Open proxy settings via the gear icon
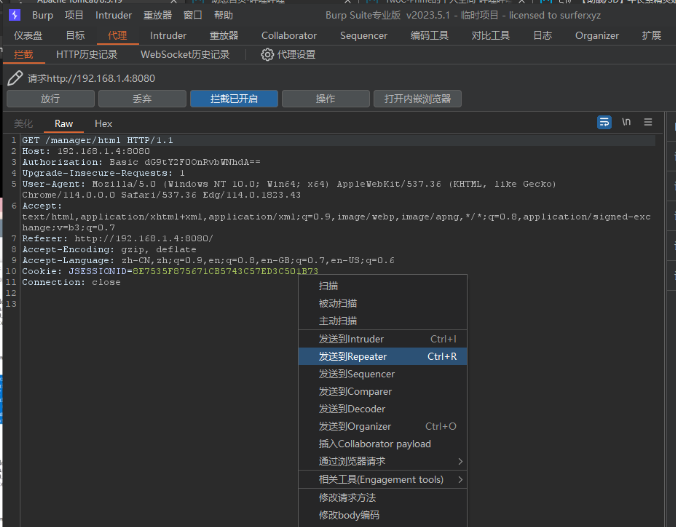Image resolution: width=676 pixels, height=527 pixels. tap(267, 55)
